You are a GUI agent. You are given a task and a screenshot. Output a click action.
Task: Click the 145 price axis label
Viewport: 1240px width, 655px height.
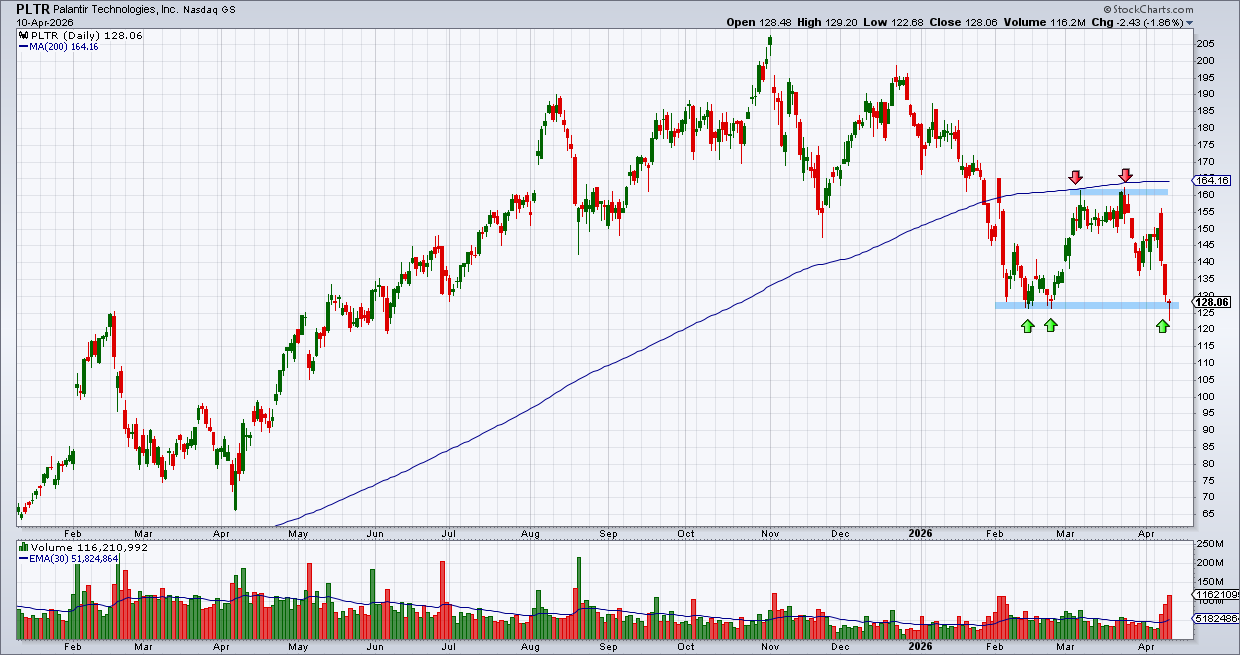tap(1204, 245)
